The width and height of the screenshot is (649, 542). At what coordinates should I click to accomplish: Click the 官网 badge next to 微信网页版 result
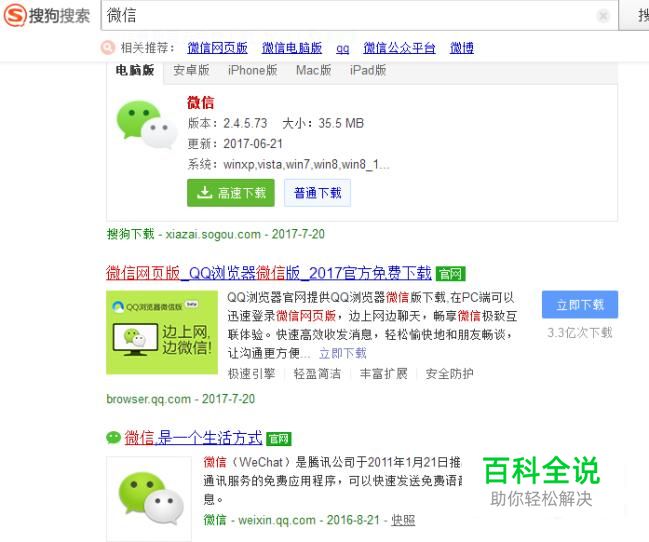pyautogui.click(x=451, y=274)
